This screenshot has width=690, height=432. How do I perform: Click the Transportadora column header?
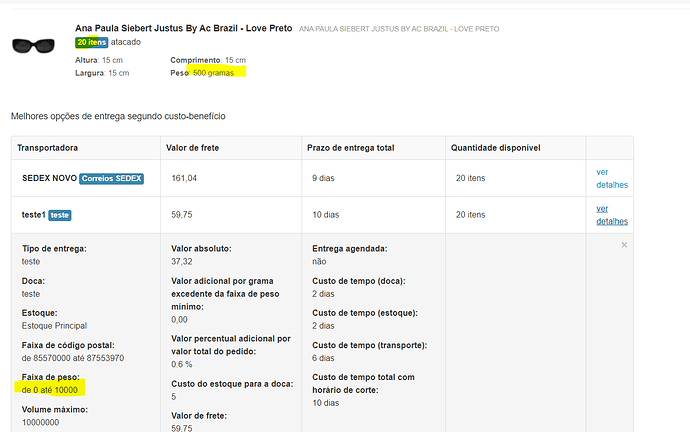pyautogui.click(x=48, y=148)
